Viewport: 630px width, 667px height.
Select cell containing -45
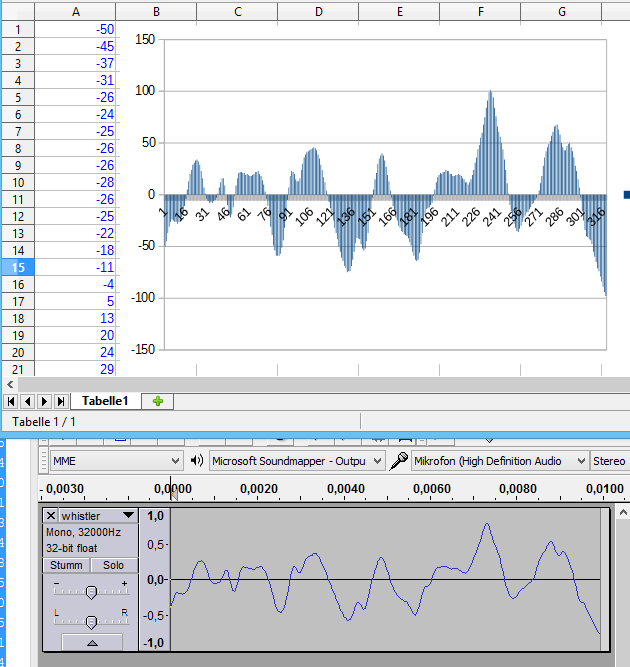click(x=75, y=46)
